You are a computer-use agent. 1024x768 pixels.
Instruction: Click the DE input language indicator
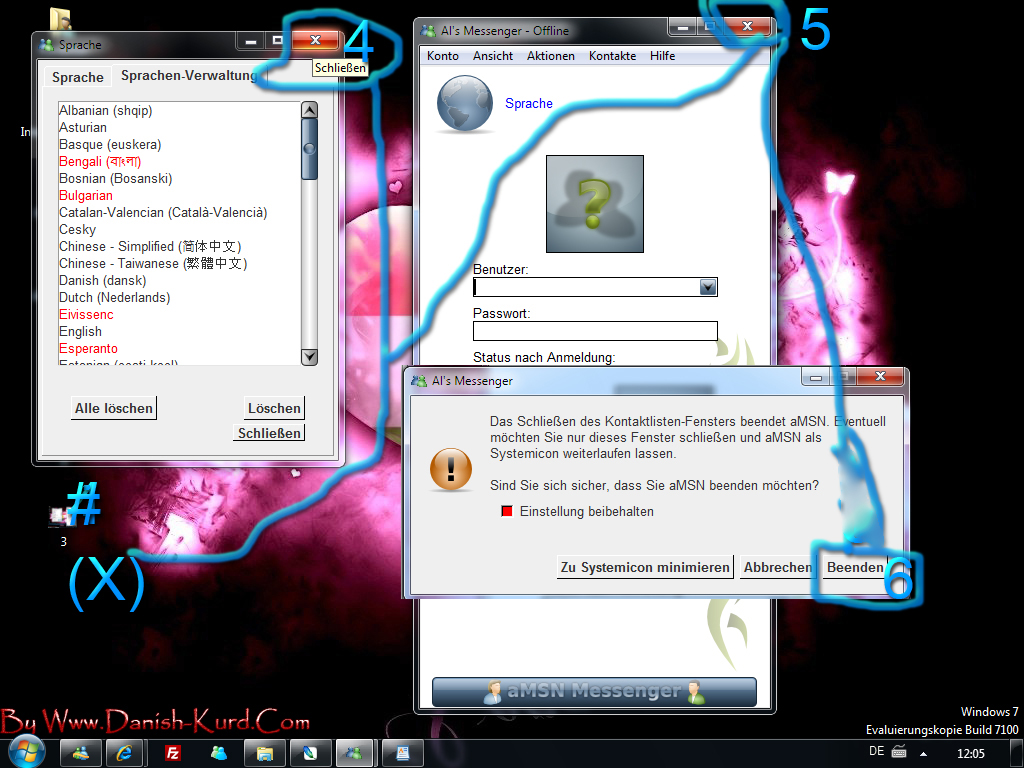point(876,751)
